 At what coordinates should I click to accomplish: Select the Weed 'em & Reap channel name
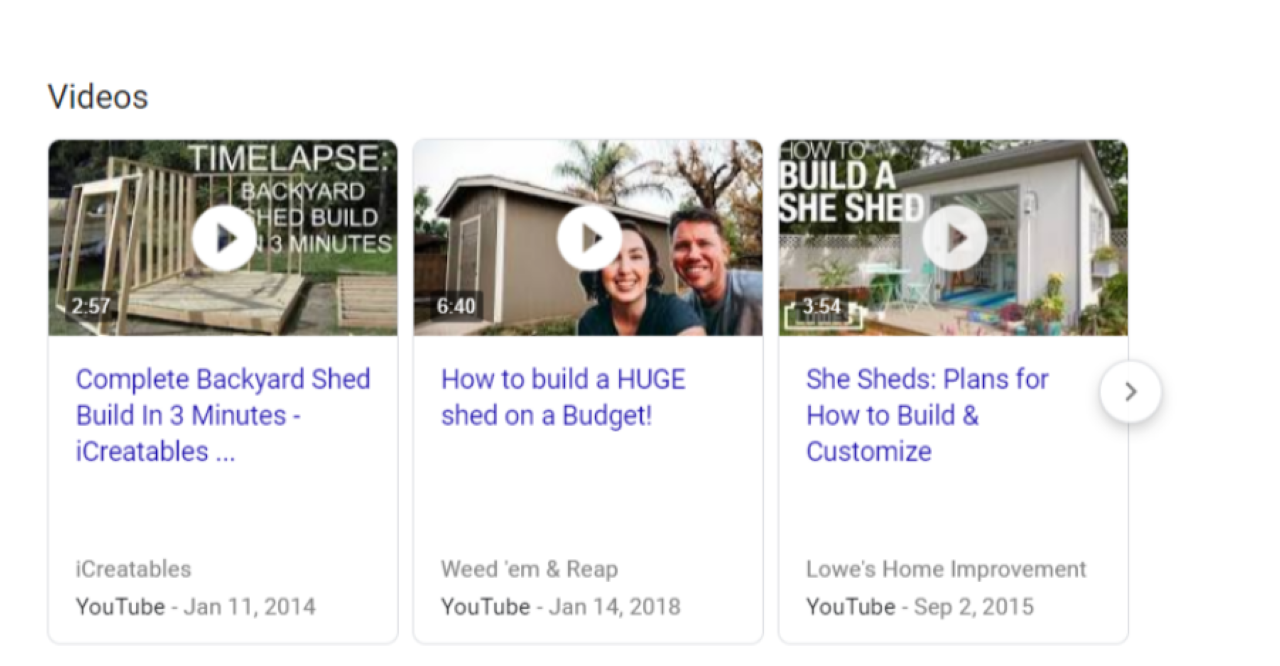(529, 569)
